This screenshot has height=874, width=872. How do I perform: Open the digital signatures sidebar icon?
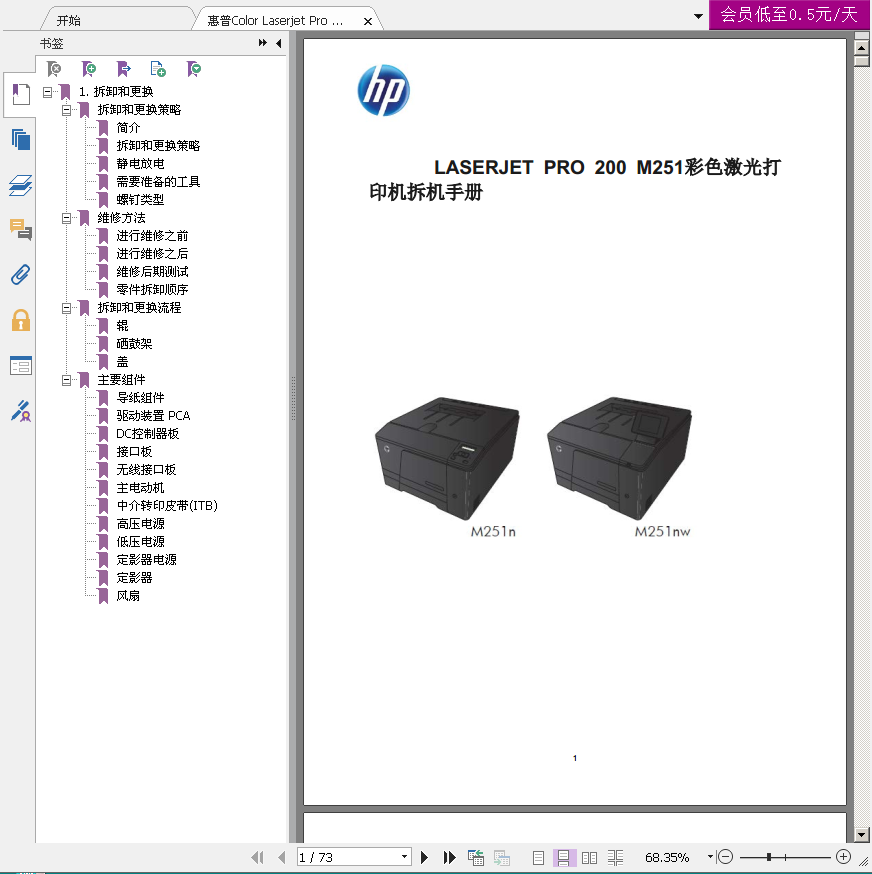(x=21, y=411)
